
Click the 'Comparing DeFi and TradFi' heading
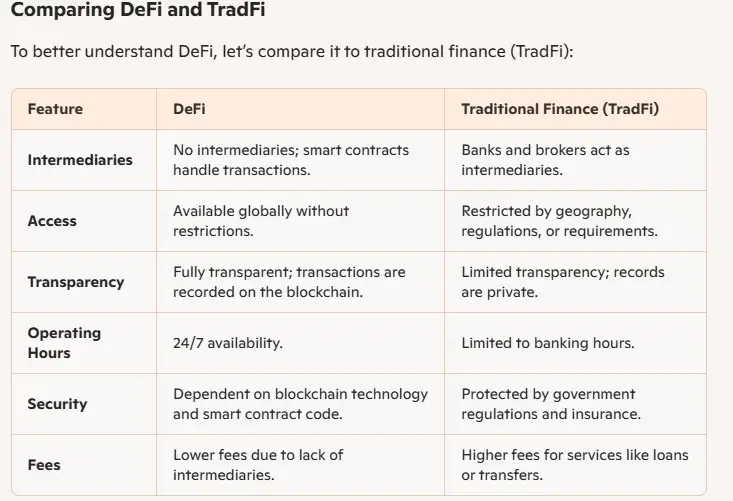point(138,12)
